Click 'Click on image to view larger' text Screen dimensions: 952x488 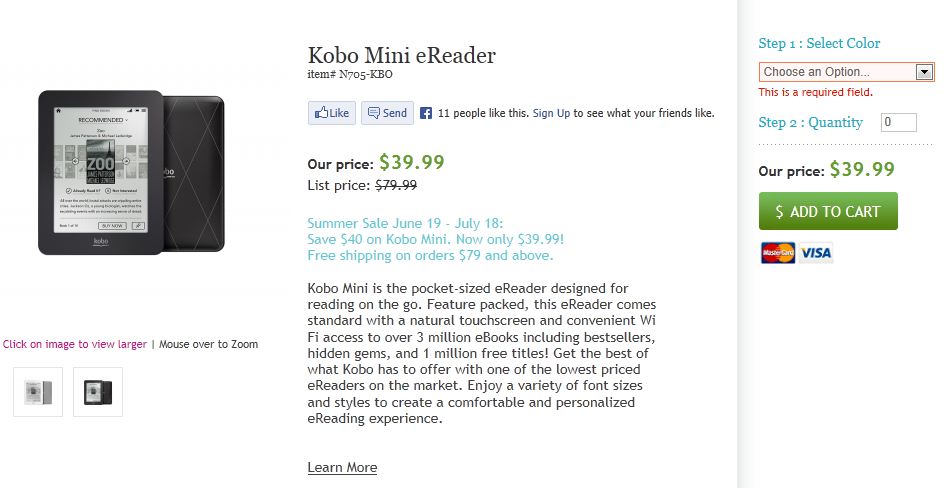(x=75, y=344)
